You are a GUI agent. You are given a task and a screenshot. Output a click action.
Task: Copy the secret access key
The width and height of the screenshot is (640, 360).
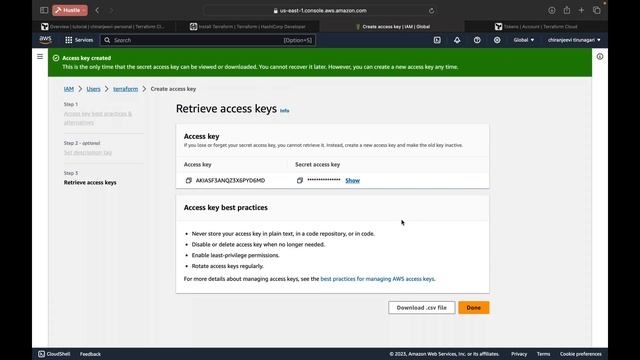tap(300, 180)
